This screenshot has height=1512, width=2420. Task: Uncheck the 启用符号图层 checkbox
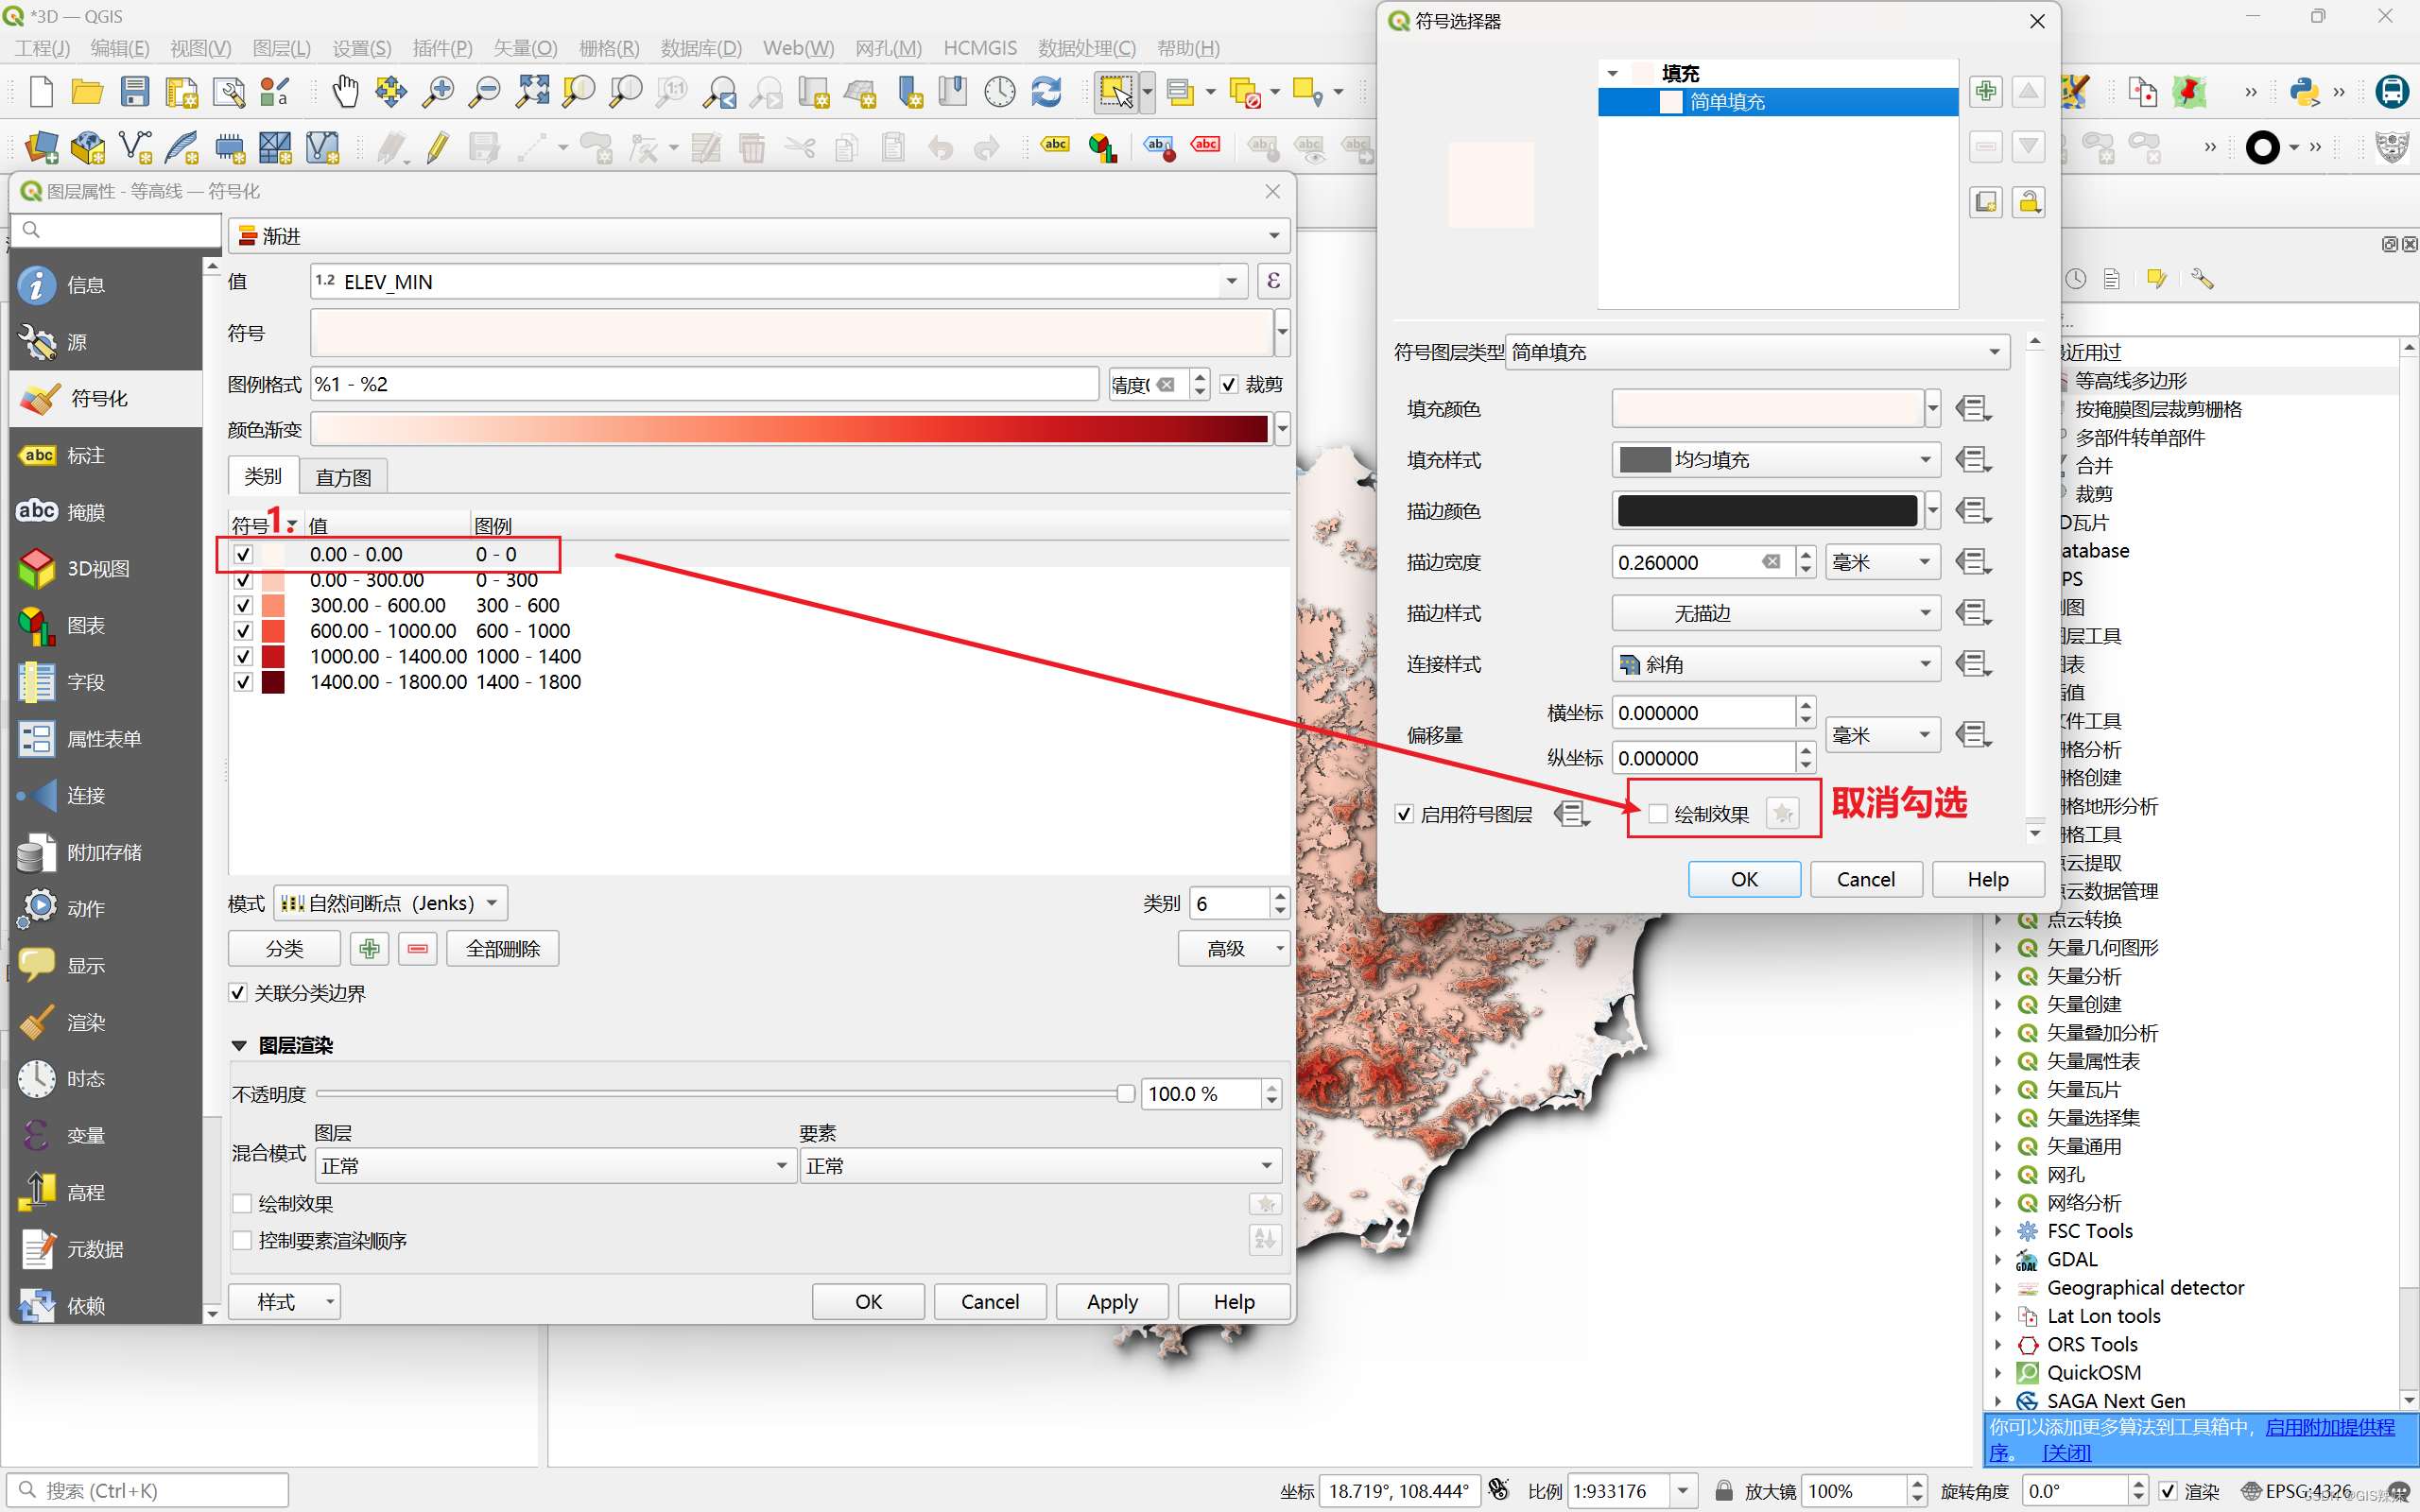(x=1404, y=814)
